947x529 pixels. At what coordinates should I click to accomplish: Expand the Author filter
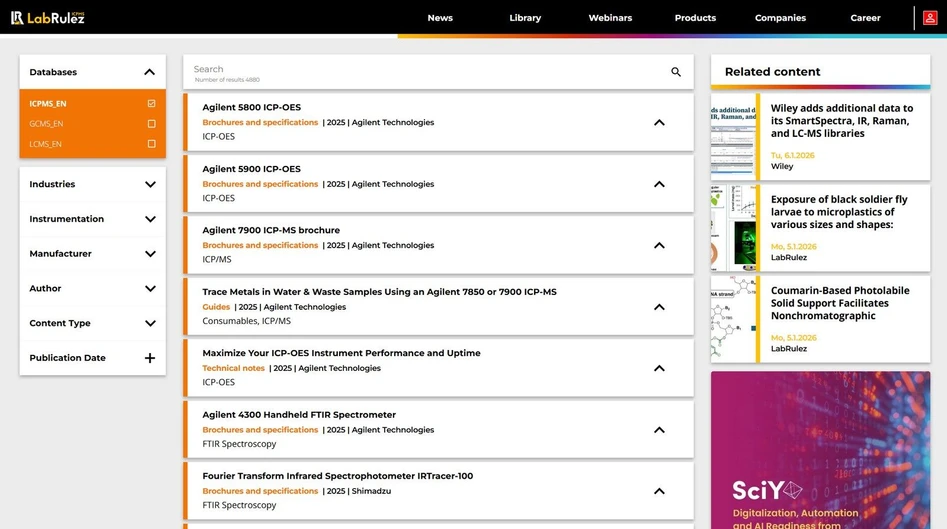[150, 288]
